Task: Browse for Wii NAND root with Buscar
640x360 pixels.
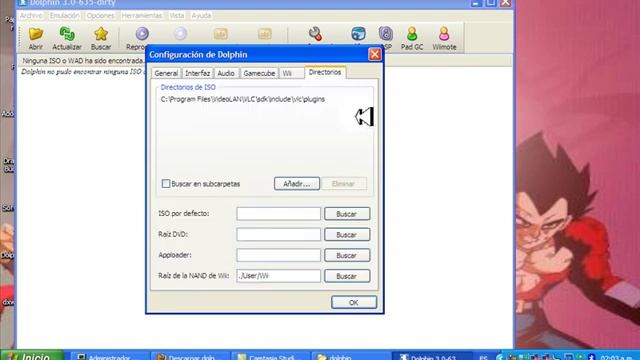Action: point(347,276)
